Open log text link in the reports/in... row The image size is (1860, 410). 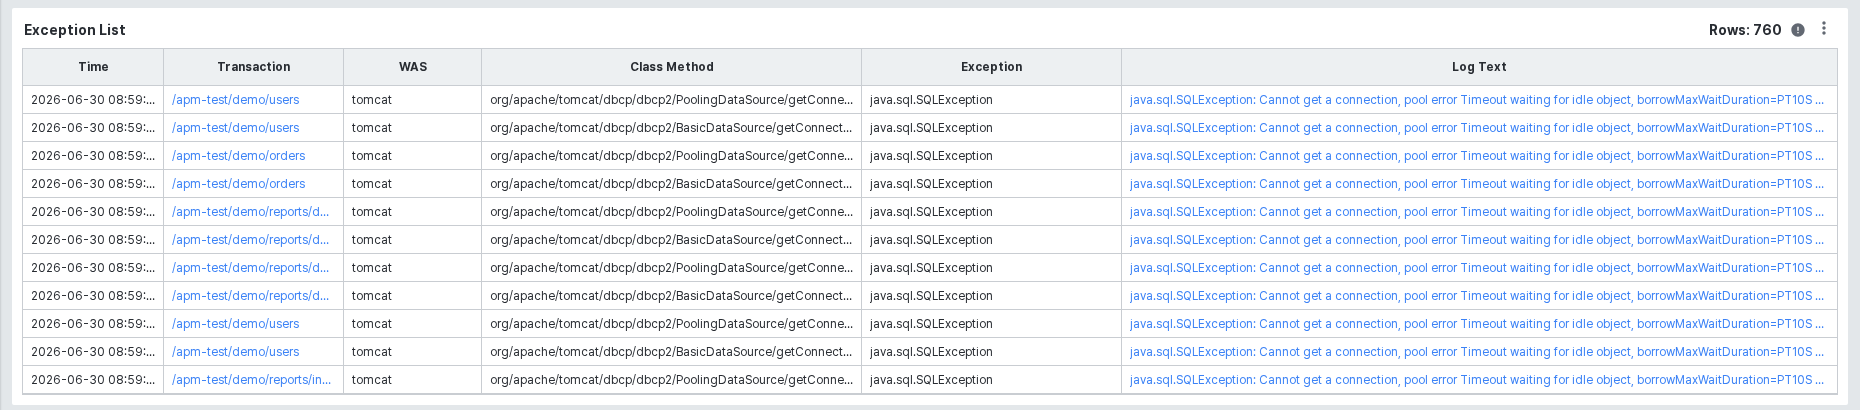[1477, 380]
